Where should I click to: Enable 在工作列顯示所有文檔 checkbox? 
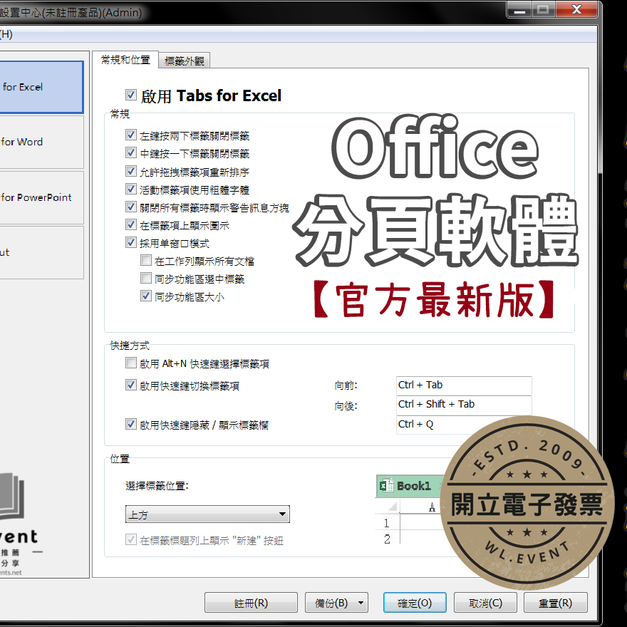pos(146,260)
